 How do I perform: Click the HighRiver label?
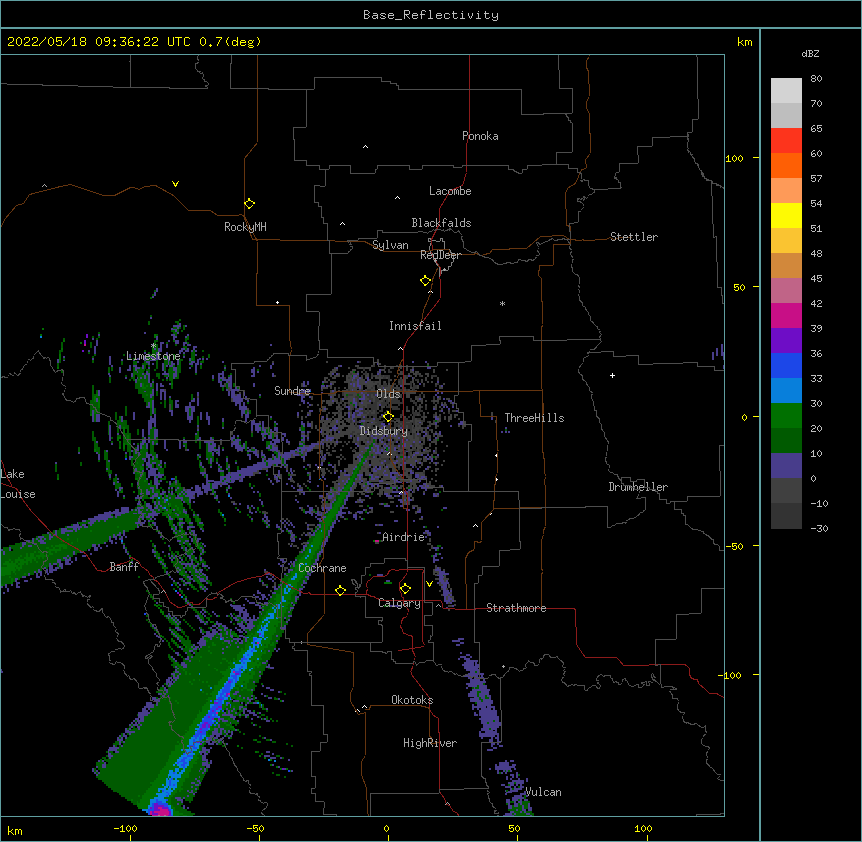tap(430, 743)
